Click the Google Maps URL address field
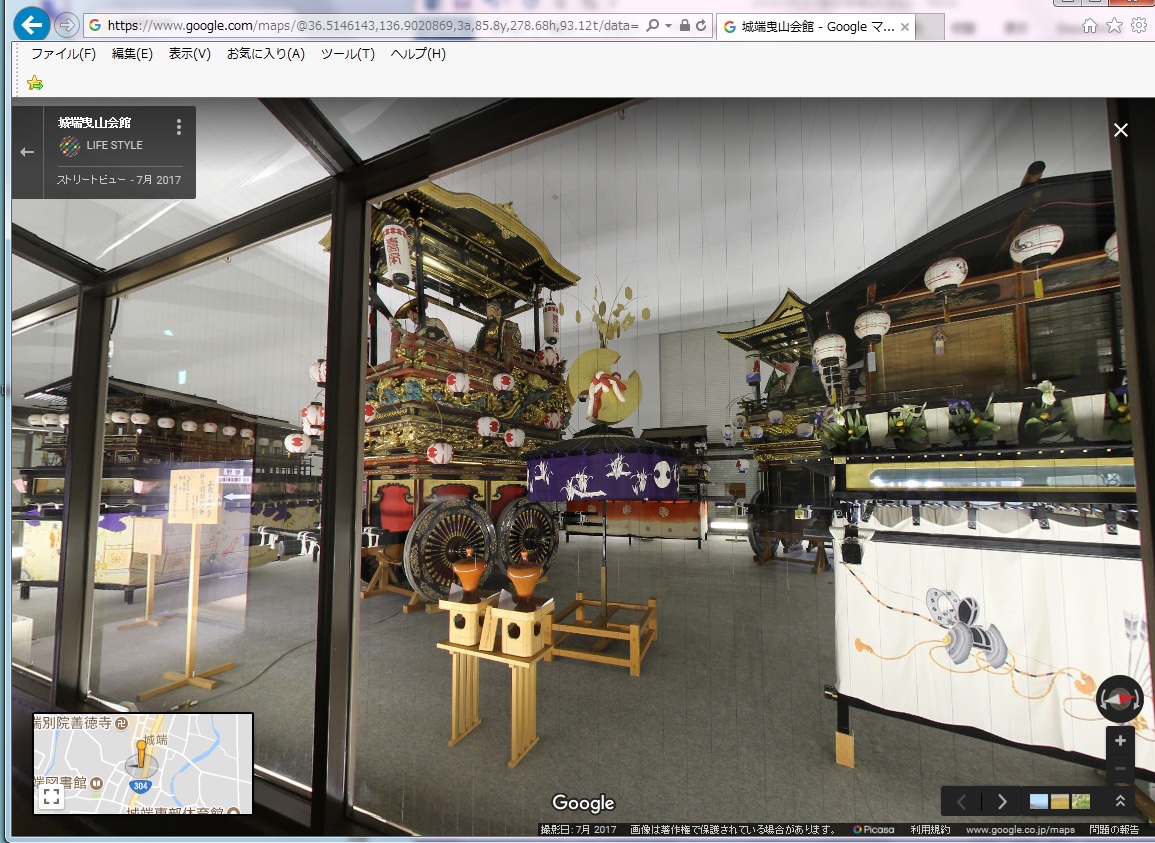Screen dimensions: 1155x843 tap(373, 26)
